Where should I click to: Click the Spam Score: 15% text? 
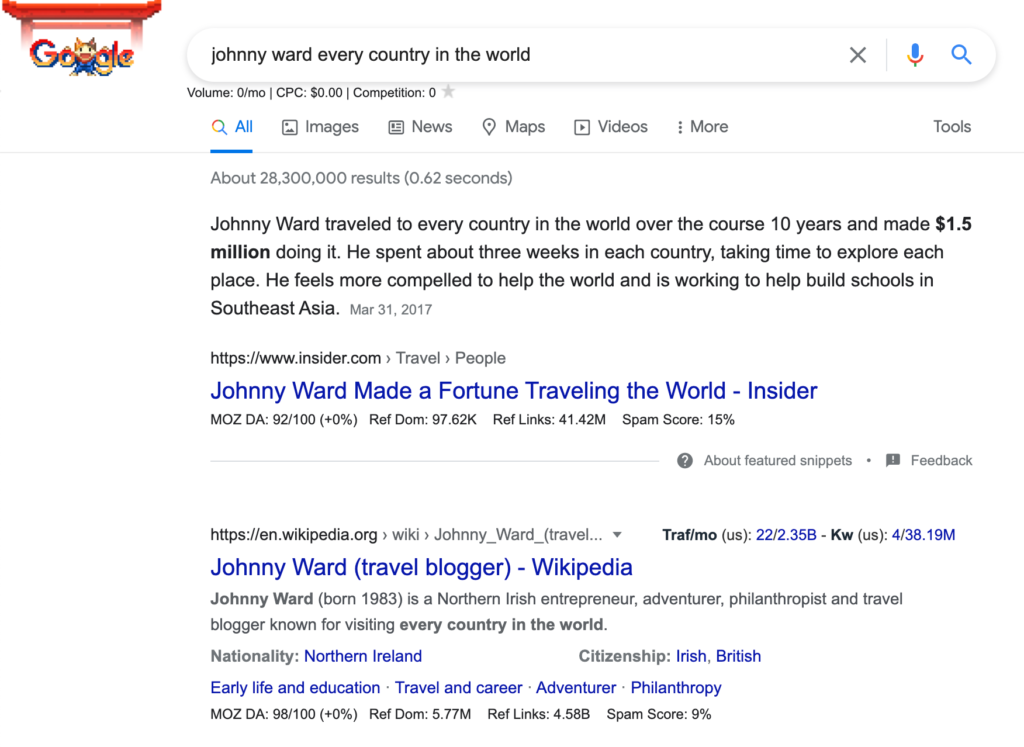678,419
